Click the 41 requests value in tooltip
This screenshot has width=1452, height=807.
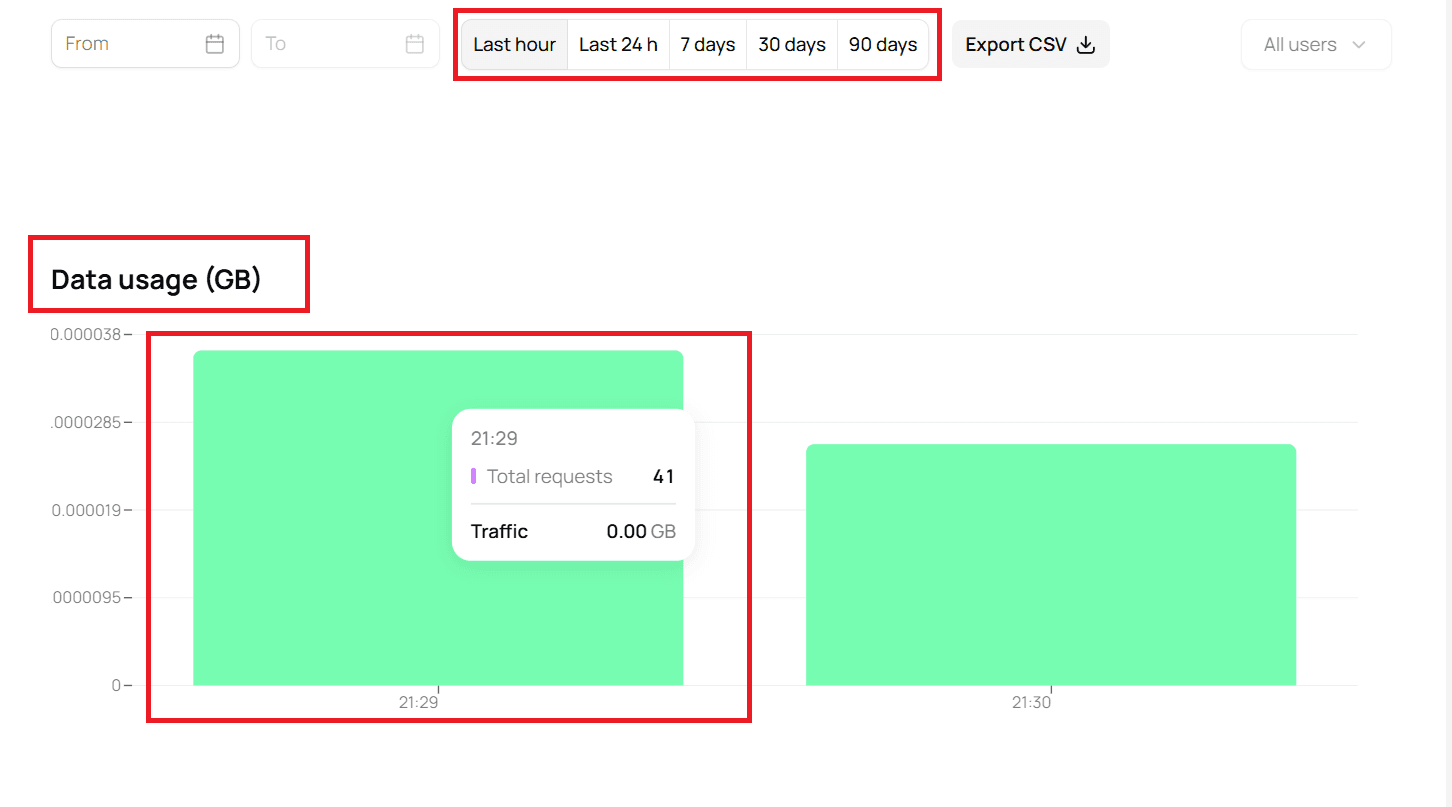[663, 477]
